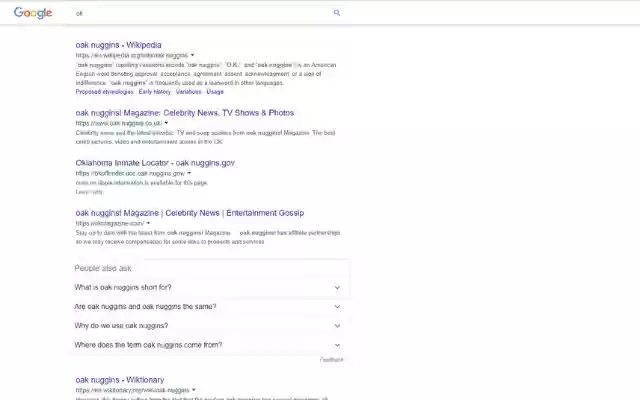The image size is (640, 400).
Task: Expand 'Are oak nuggins and oak nuggins the same?'
Action: [207, 307]
